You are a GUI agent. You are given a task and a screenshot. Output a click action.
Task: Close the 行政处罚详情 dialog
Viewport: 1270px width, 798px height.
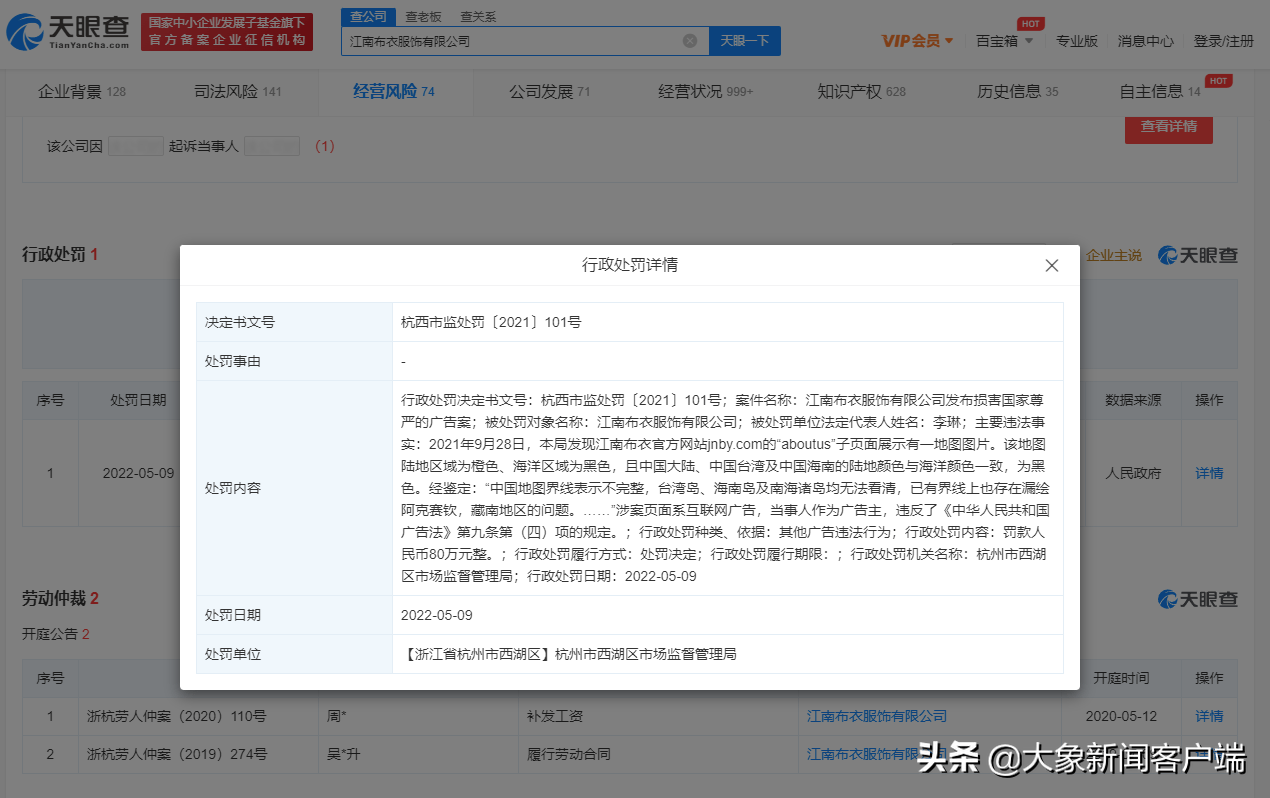(x=1051, y=265)
